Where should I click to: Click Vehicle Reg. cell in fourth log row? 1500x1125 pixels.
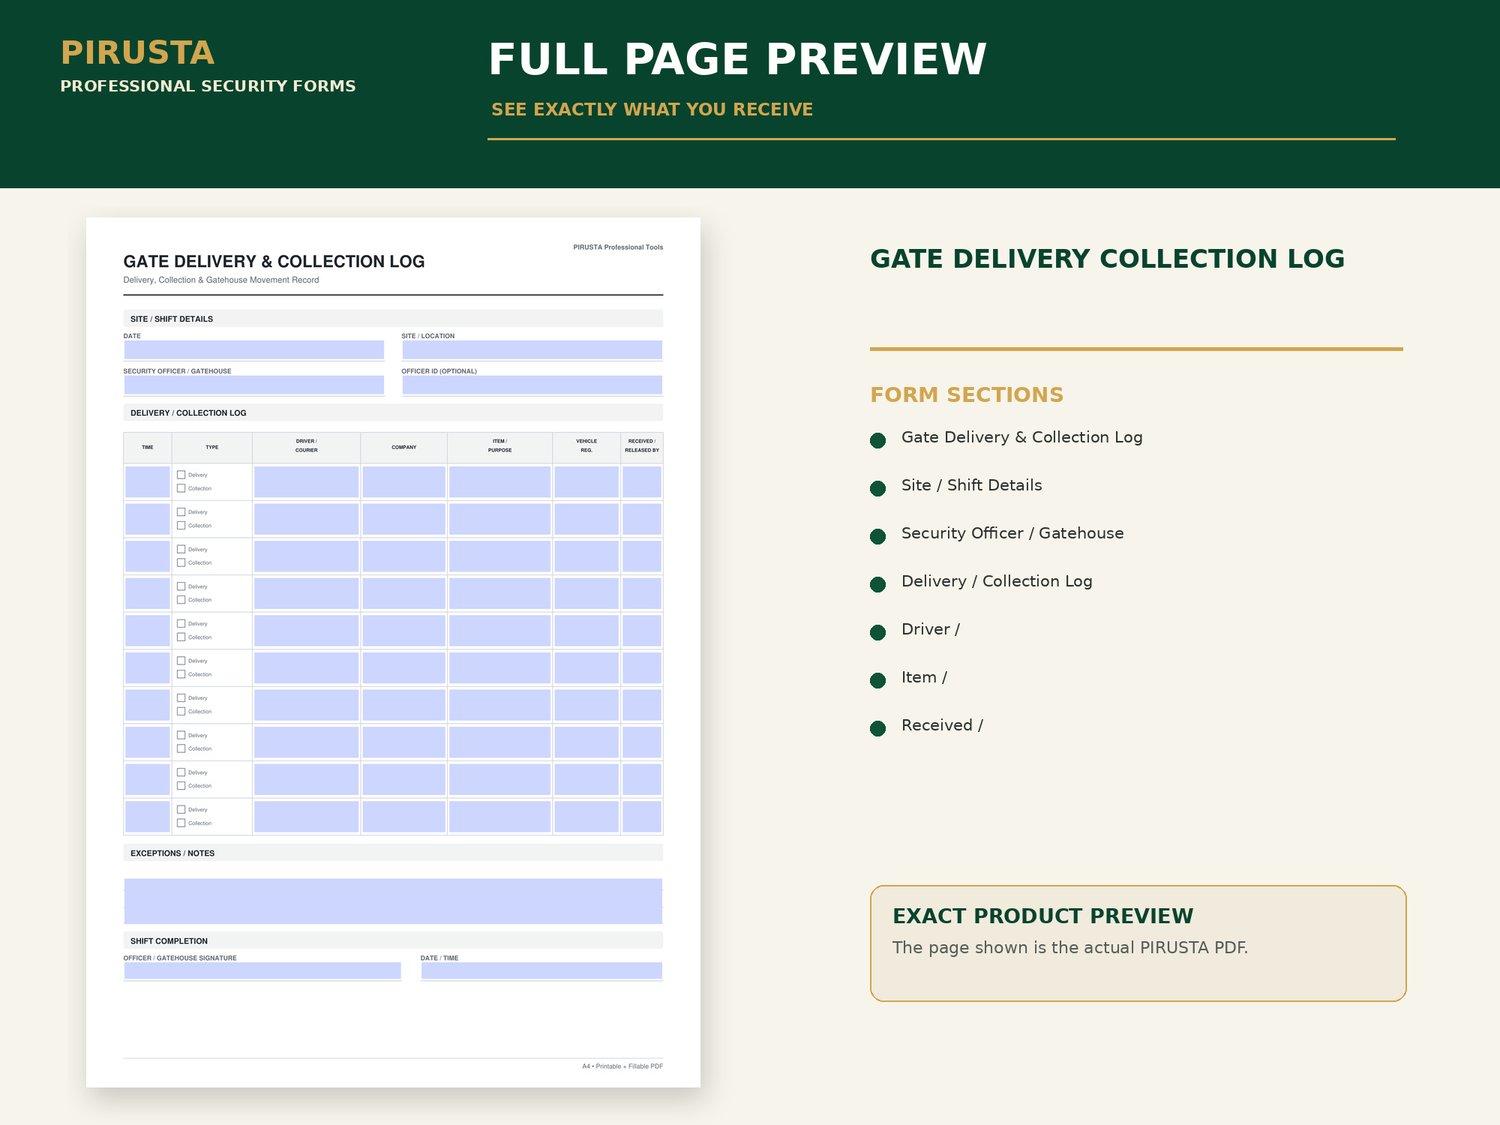click(x=586, y=593)
